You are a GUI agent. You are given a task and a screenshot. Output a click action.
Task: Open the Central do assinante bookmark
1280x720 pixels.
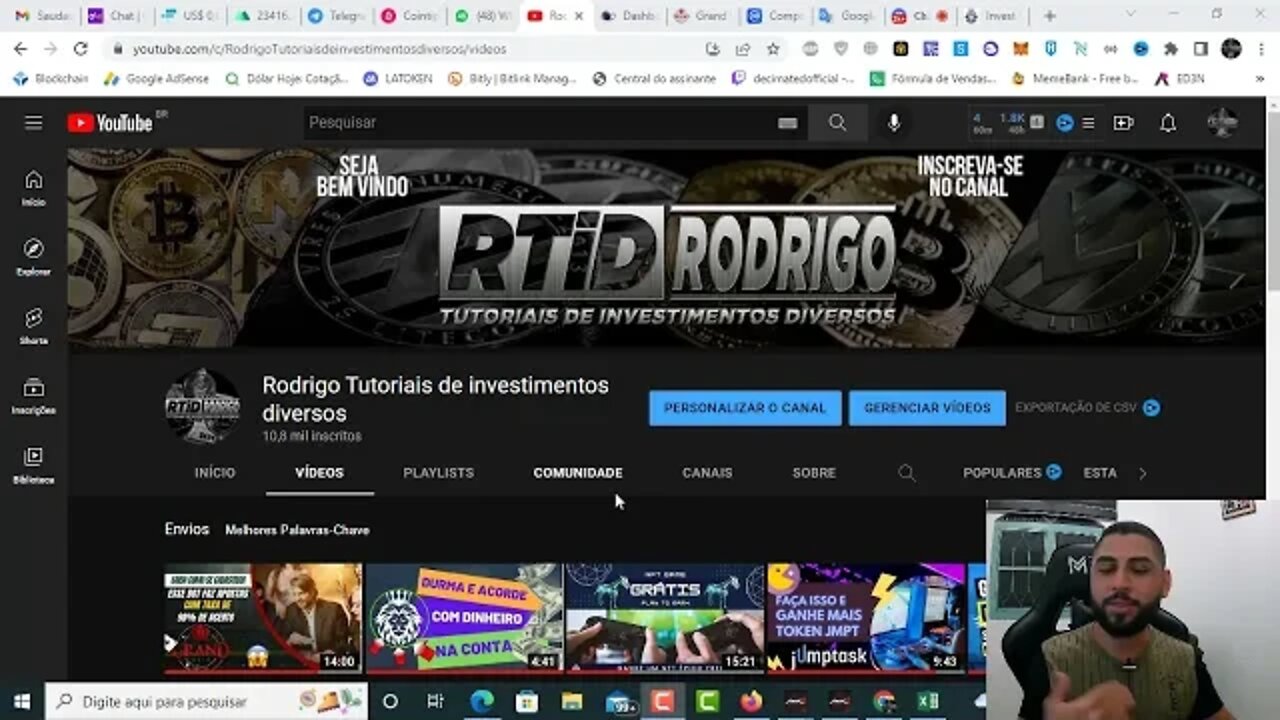click(654, 78)
